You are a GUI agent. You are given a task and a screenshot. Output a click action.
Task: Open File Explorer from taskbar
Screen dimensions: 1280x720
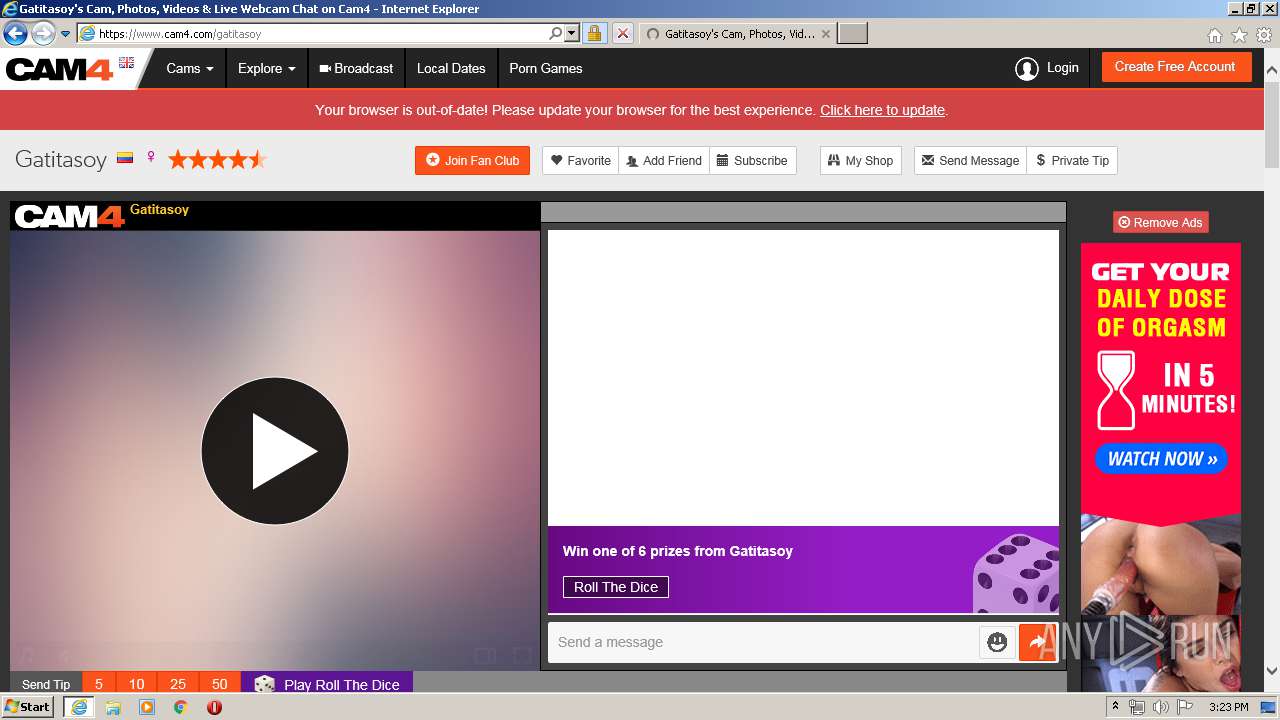(x=113, y=707)
